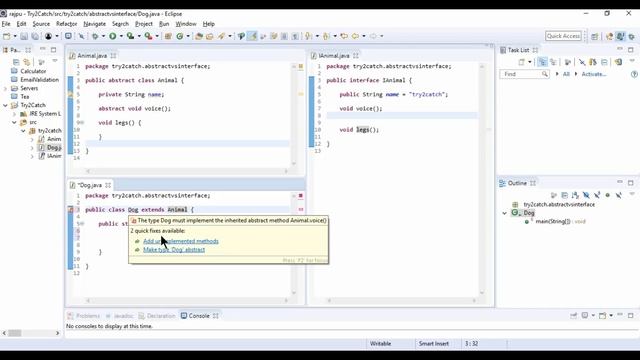The height and width of the screenshot is (360, 640).
Task: Click into the Quick Access field
Action: click(563, 36)
